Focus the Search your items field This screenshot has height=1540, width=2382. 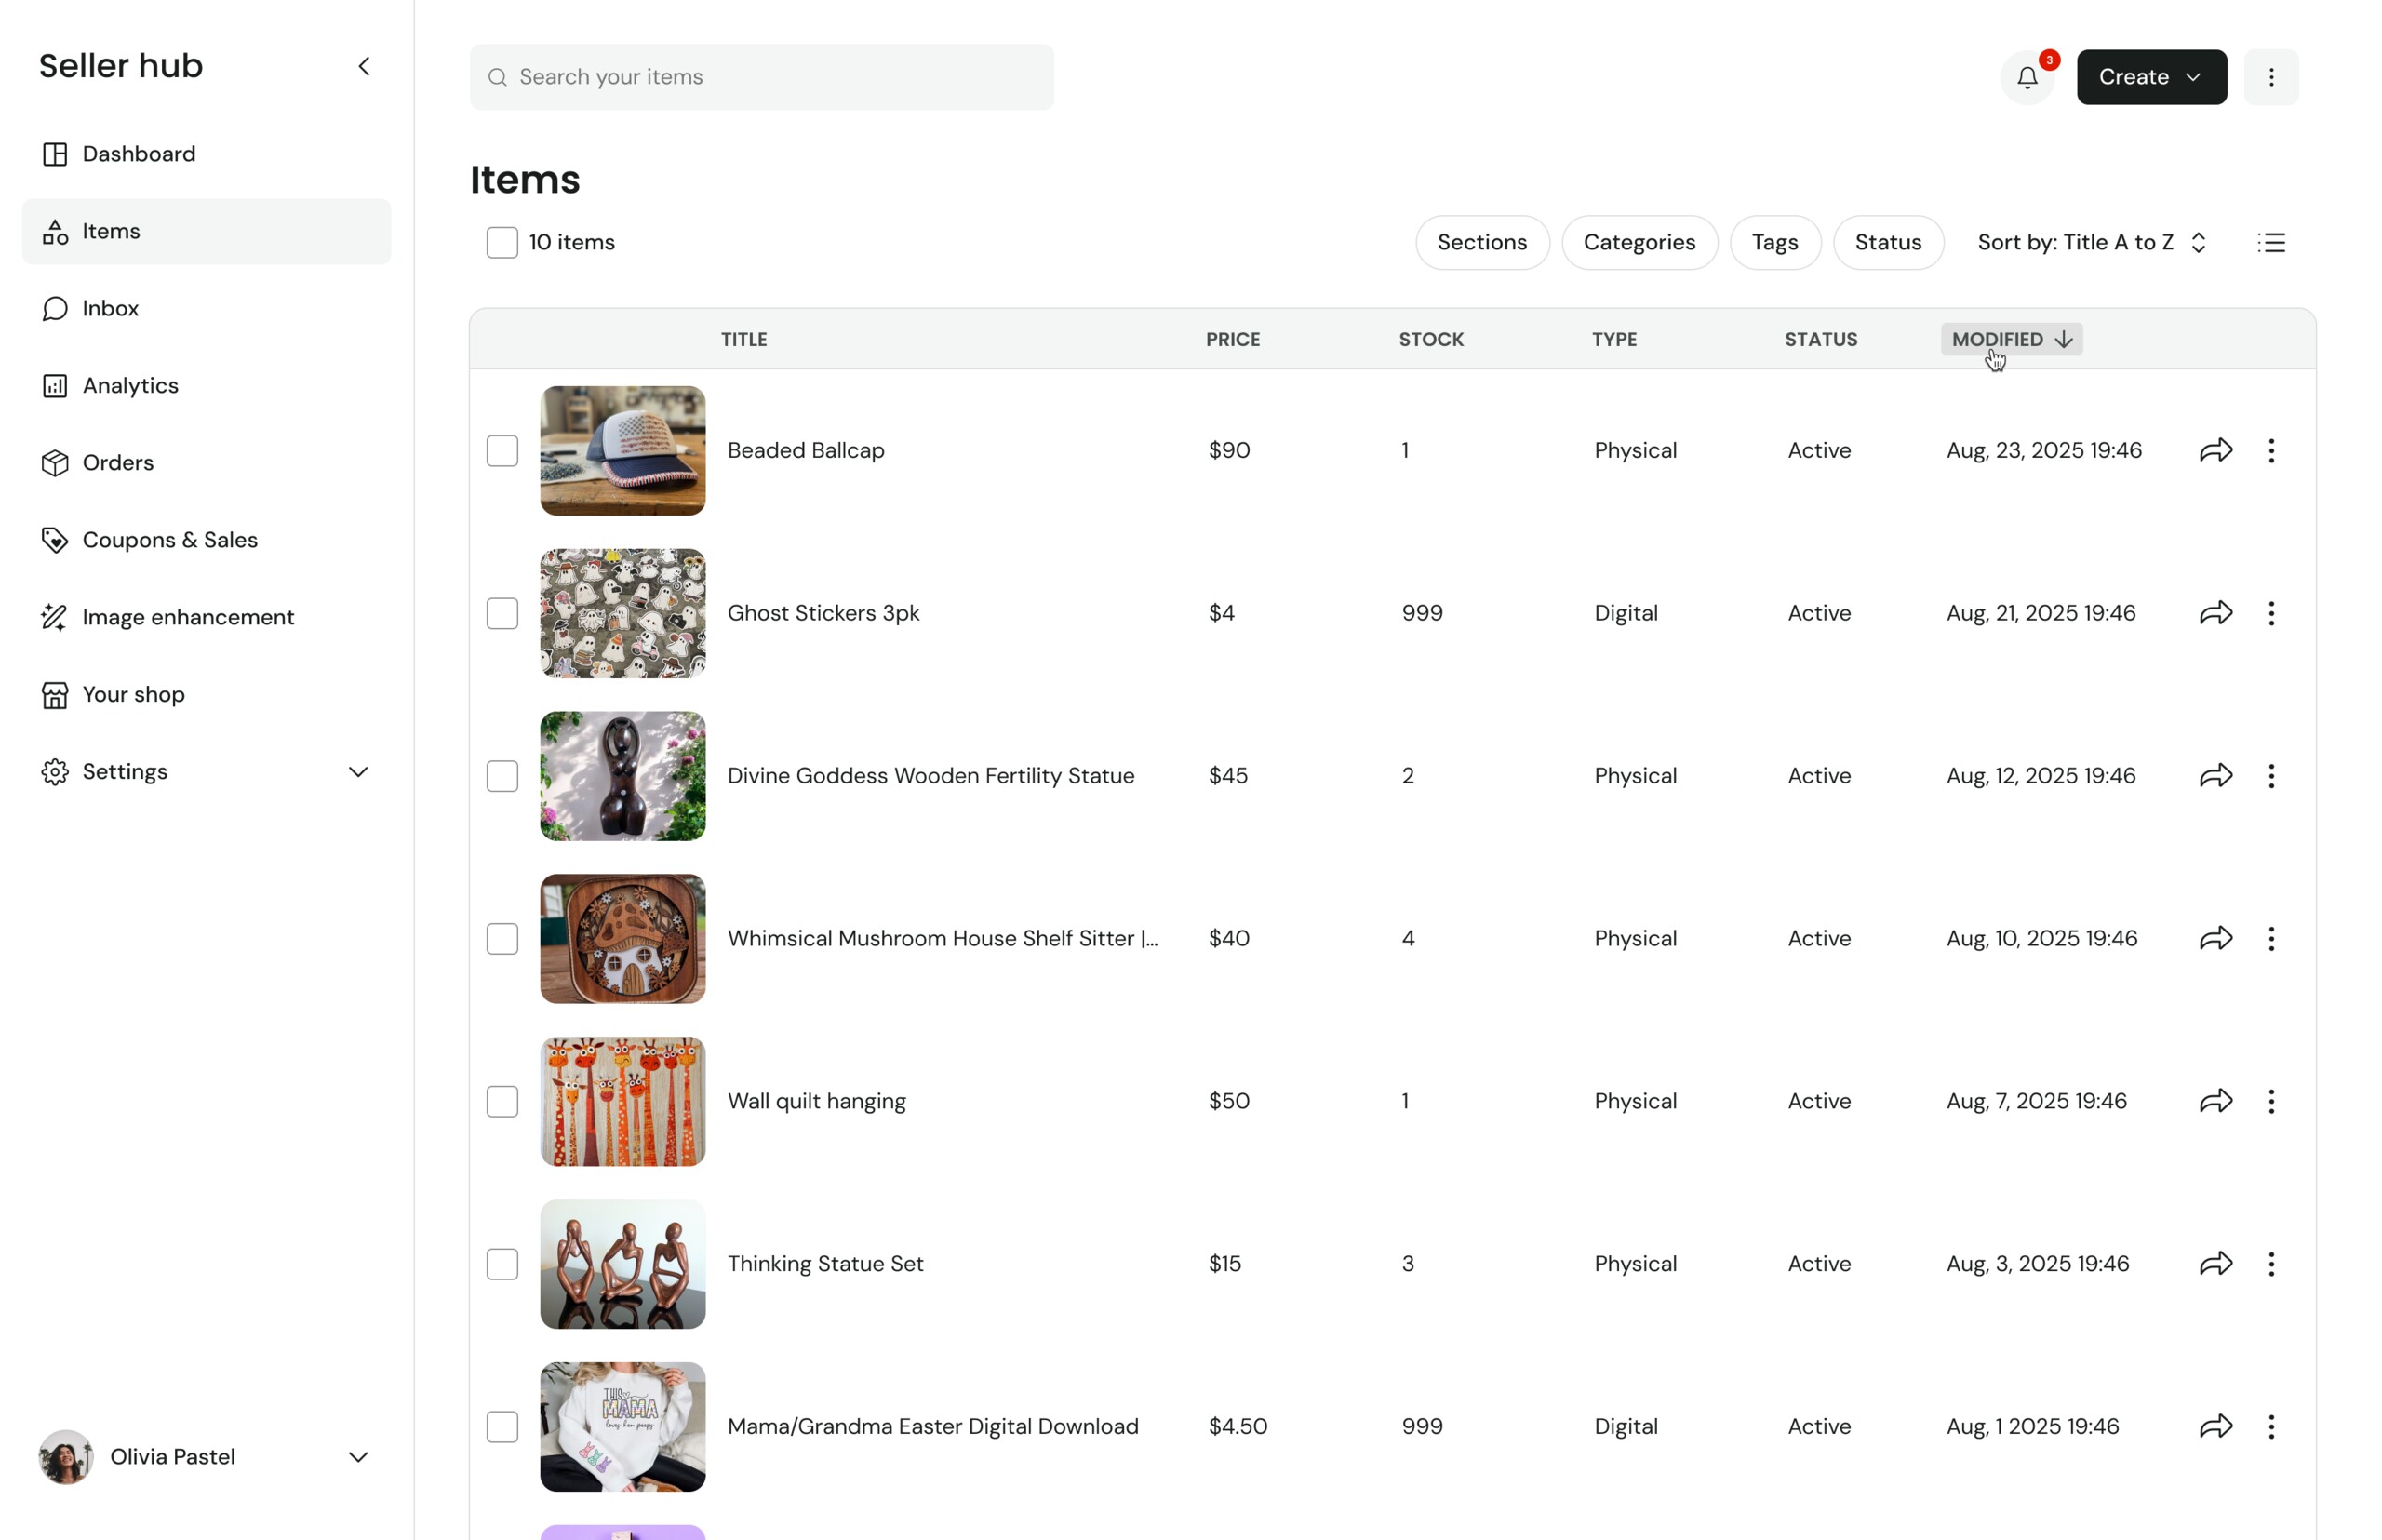[761, 77]
